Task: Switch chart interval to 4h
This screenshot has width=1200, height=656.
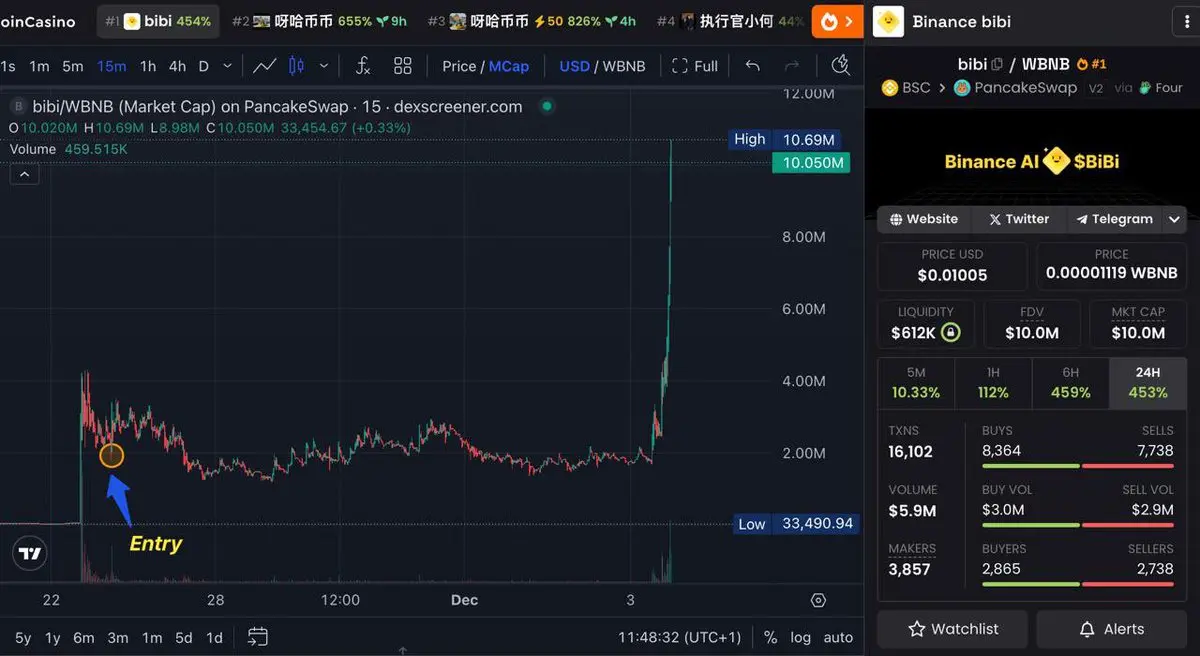Action: pyautogui.click(x=177, y=66)
